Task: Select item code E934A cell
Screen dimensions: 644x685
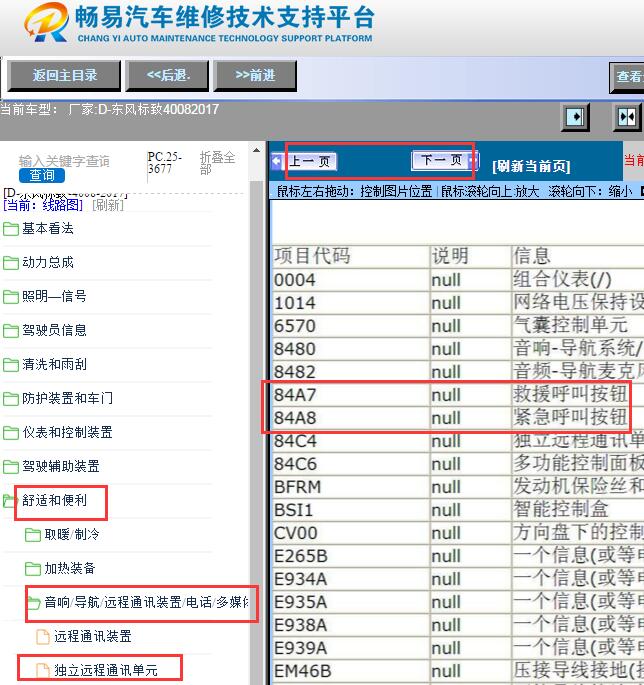Action: point(351,579)
